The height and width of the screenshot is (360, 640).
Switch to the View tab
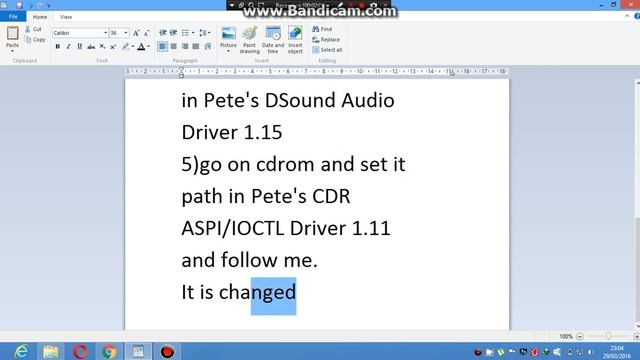[x=66, y=17]
